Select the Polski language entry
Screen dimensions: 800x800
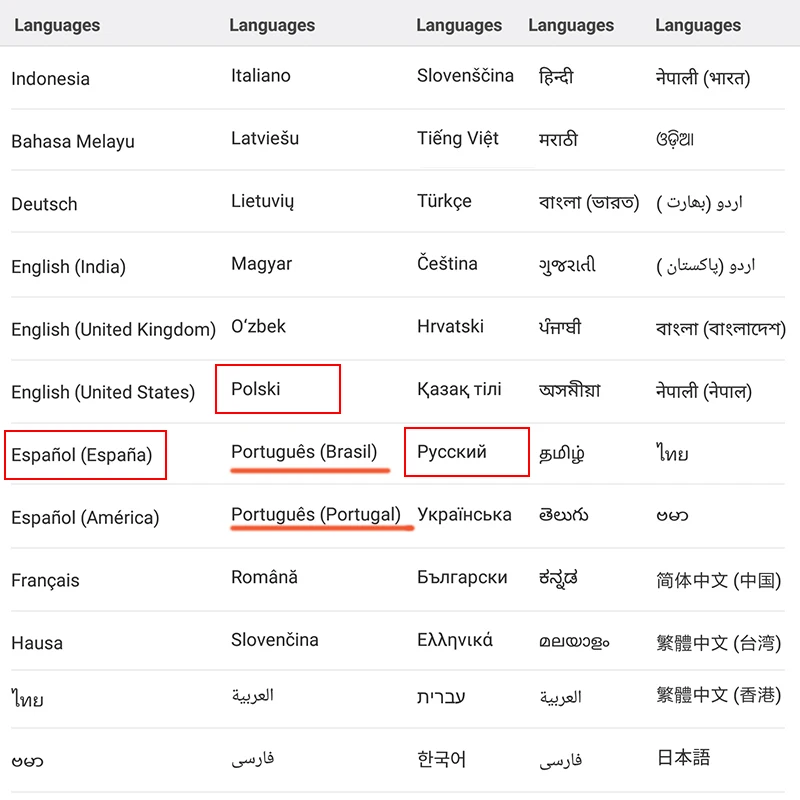[256, 389]
